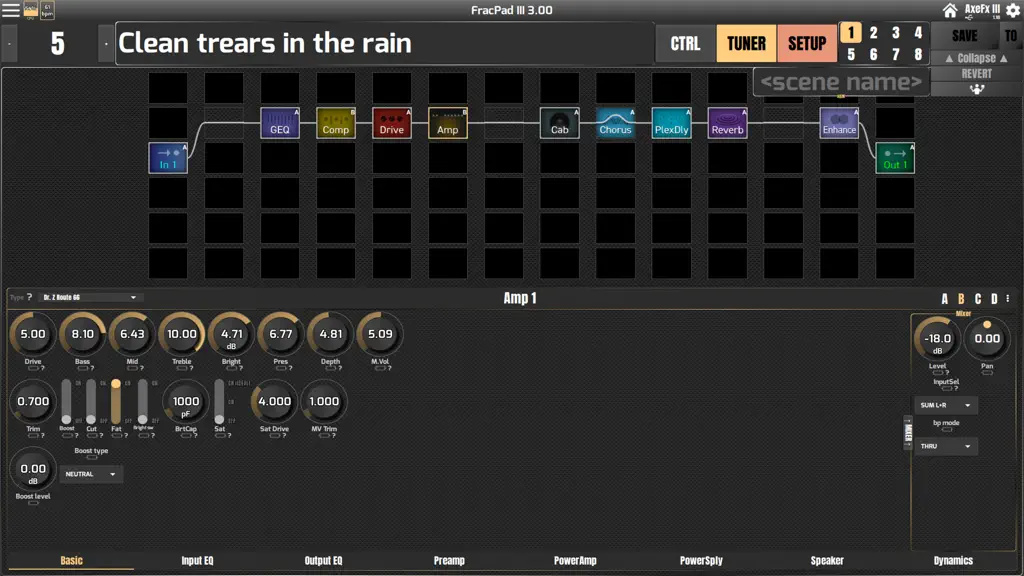Screen dimensions: 1024x576
Task: Select the Chorus effect block
Action: pos(615,123)
